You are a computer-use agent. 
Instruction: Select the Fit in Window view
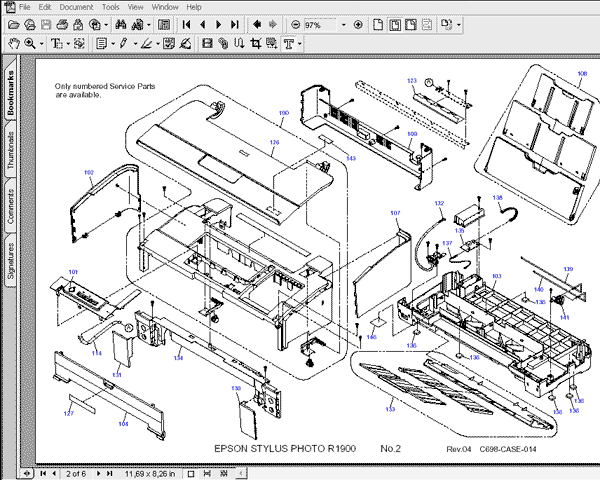pyautogui.click(x=395, y=25)
